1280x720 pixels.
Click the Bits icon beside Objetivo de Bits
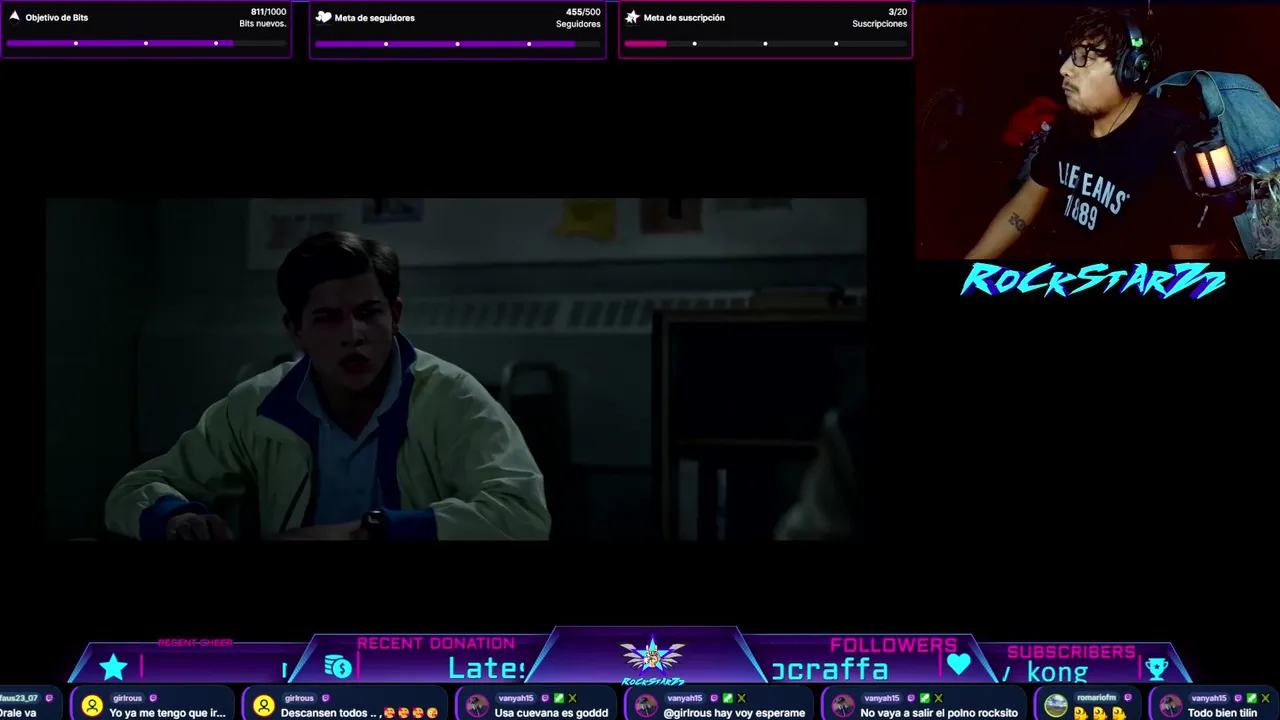(x=14, y=17)
